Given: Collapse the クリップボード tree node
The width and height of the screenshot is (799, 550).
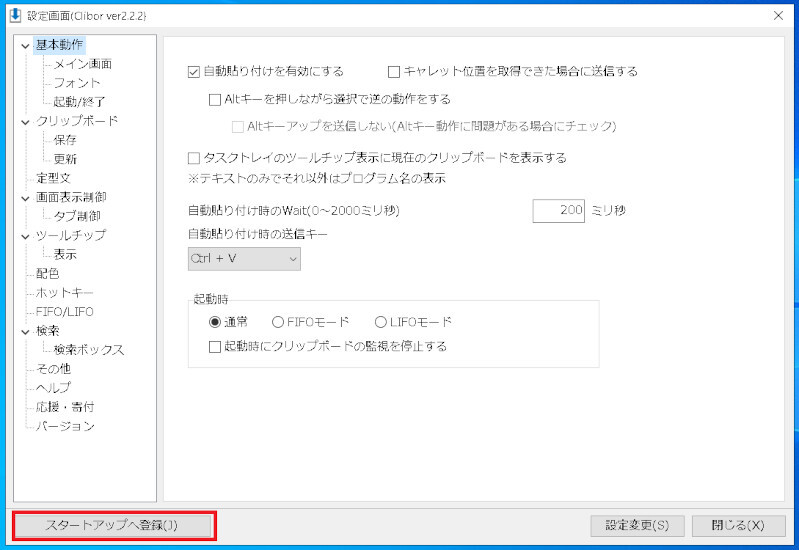Looking at the screenshot, I should point(26,121).
